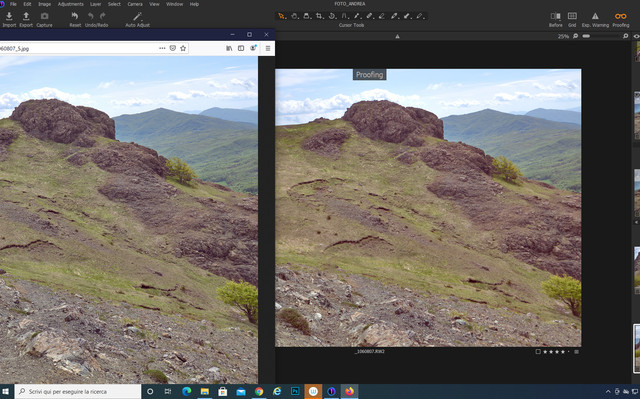Select the Loupe cursor tool

pyautogui.click(x=307, y=16)
